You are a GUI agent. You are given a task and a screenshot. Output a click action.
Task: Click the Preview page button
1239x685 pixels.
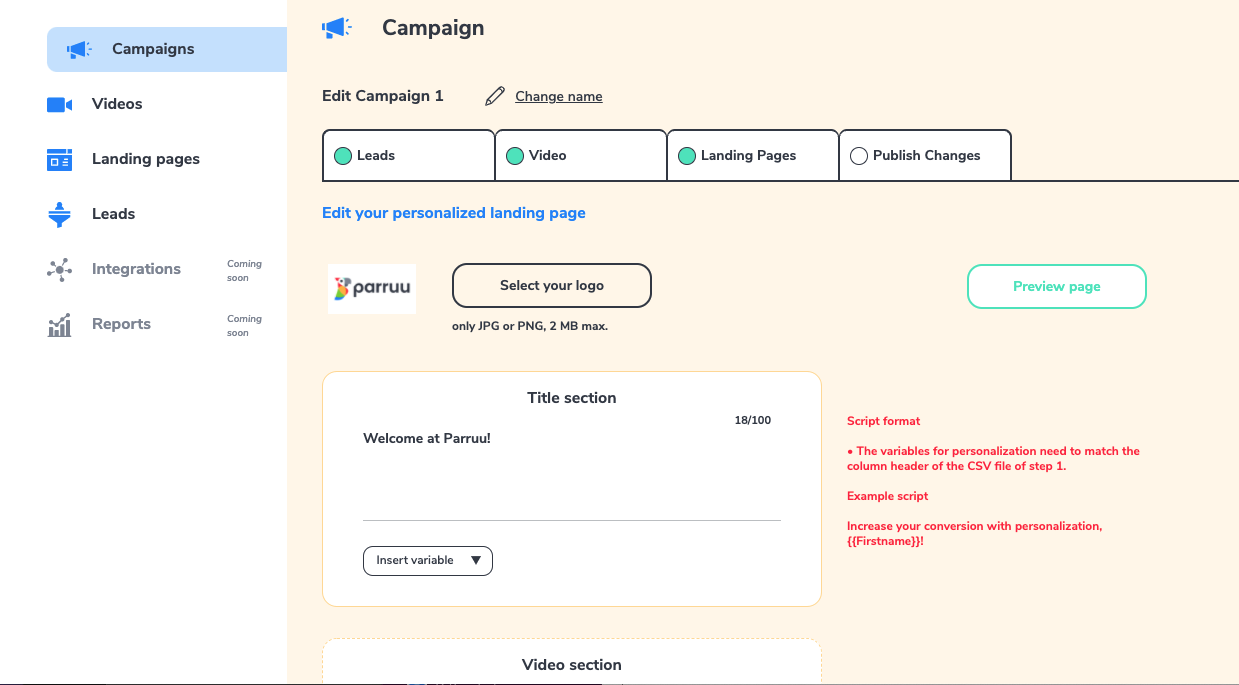point(1056,287)
